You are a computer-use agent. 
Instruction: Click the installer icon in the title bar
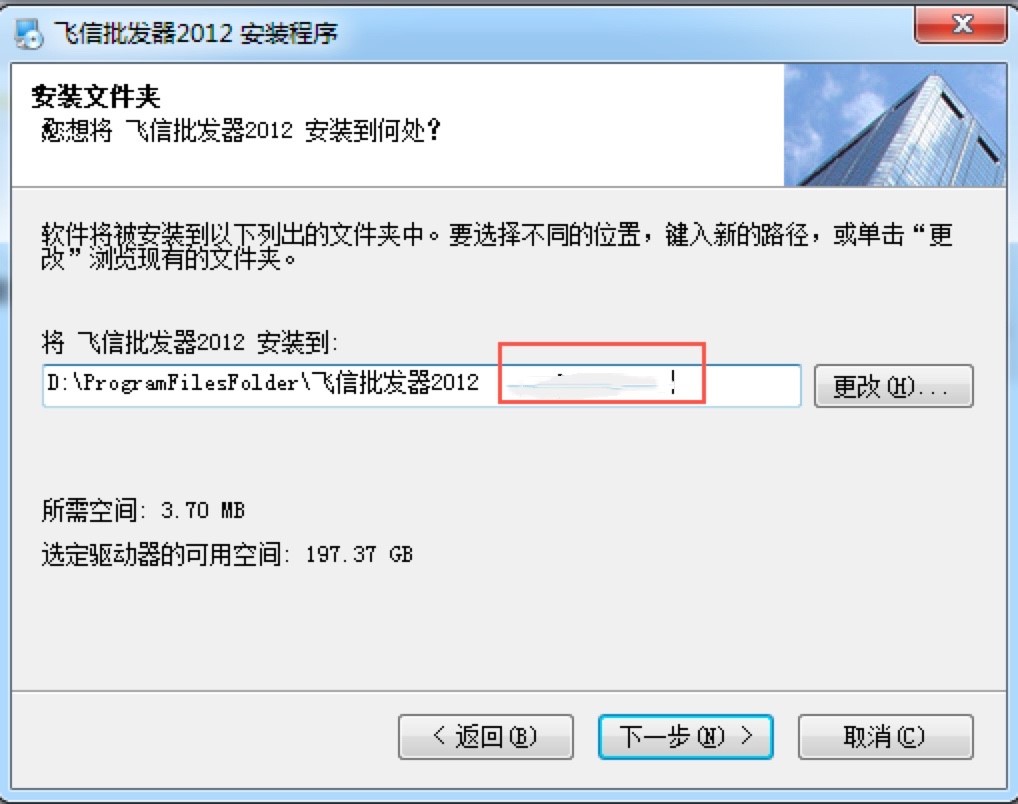tap(28, 34)
